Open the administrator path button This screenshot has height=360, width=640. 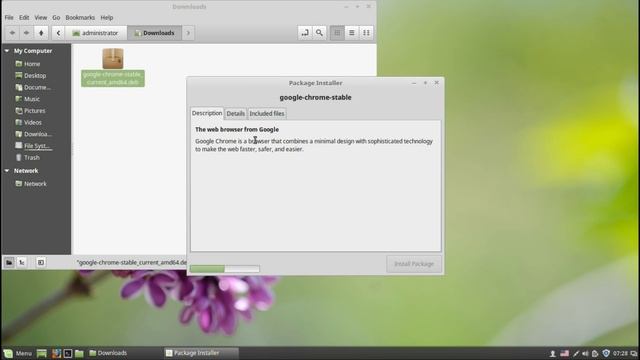tap(96, 33)
